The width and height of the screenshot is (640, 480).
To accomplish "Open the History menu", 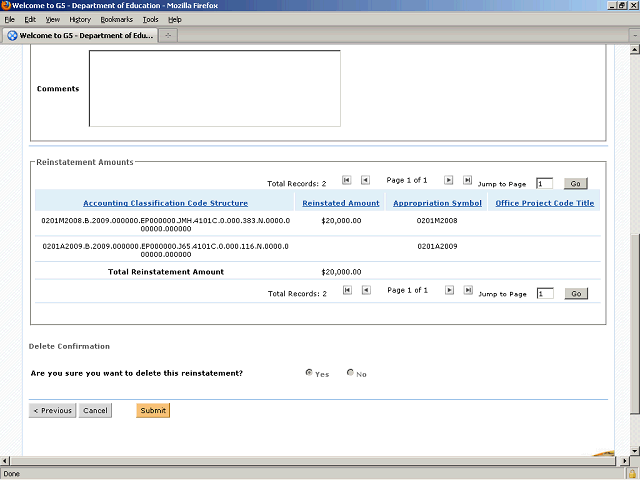I will tap(80, 19).
